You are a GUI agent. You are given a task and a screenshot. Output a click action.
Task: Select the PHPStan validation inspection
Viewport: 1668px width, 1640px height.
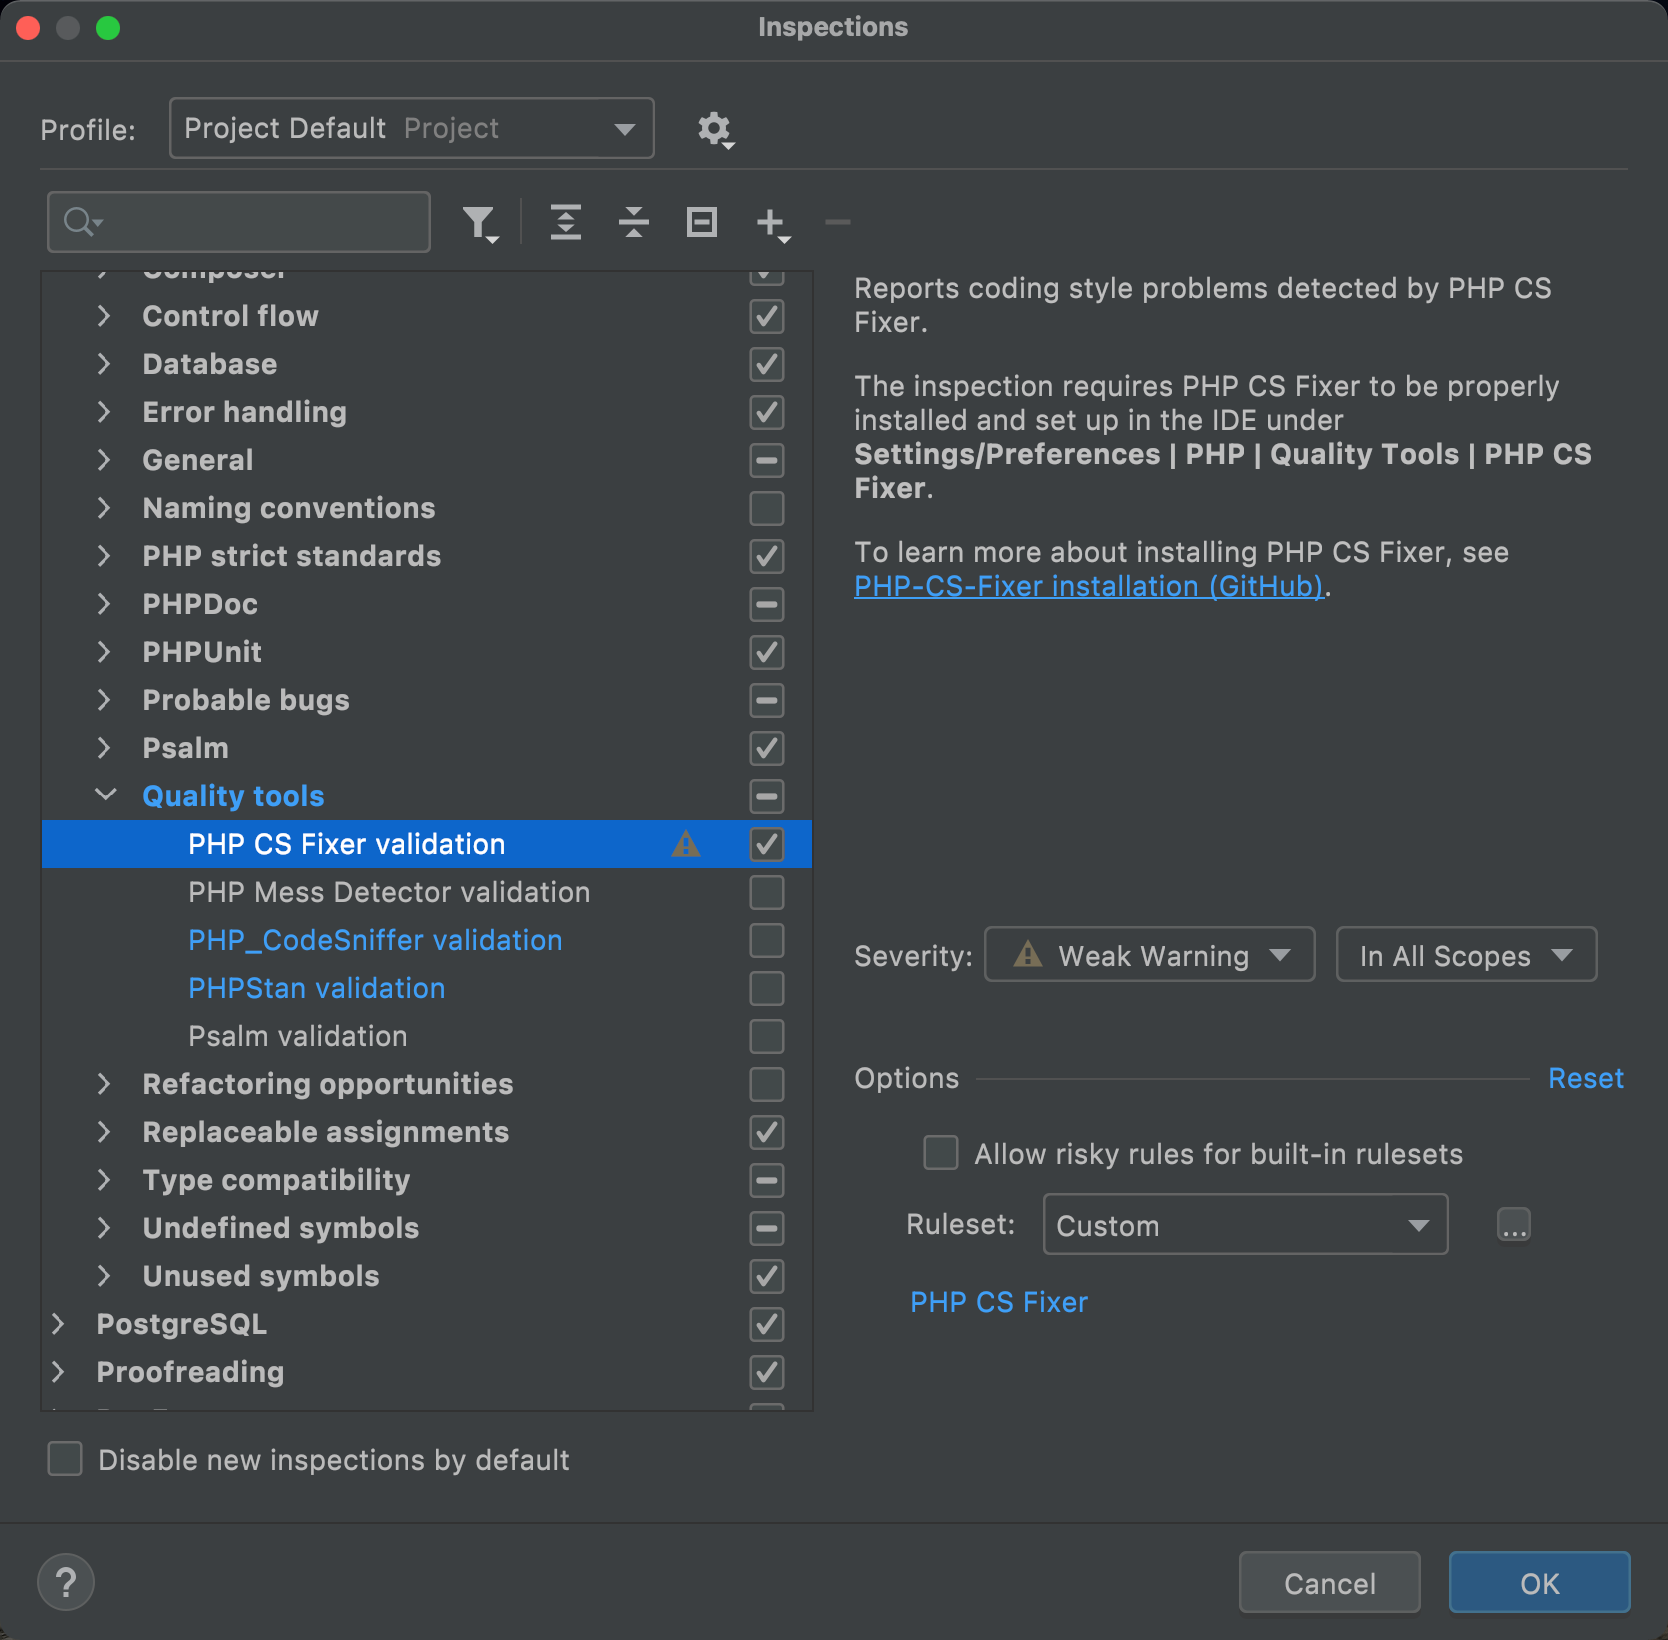[316, 988]
